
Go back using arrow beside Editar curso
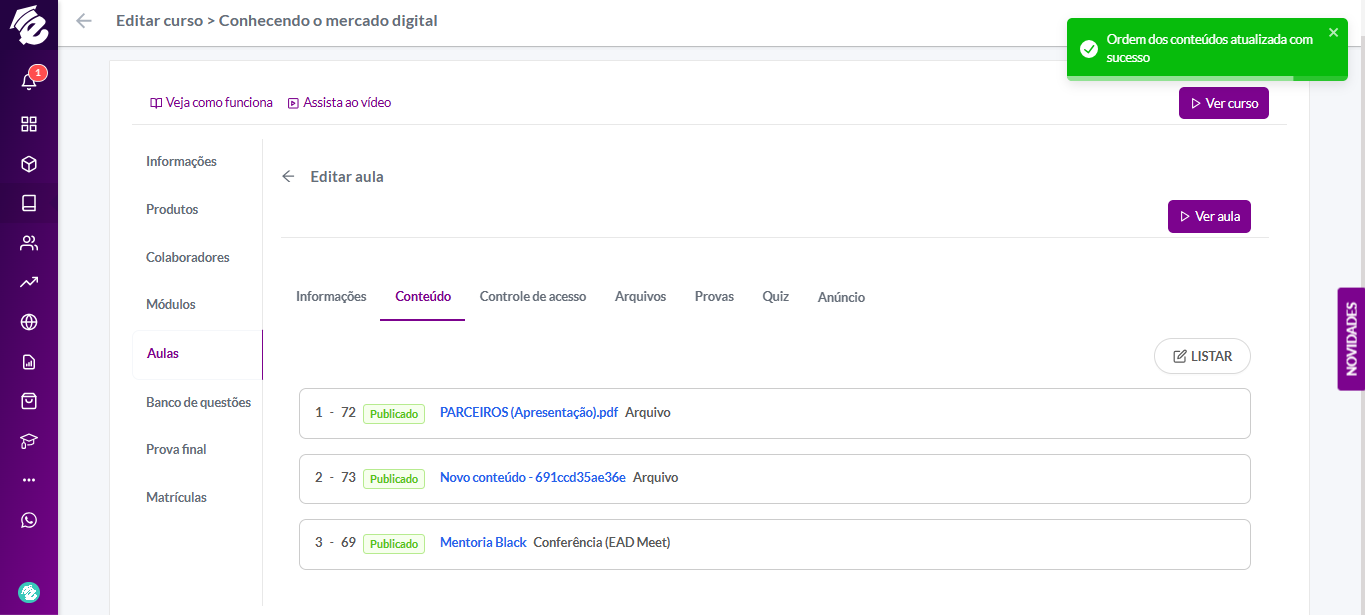point(84,20)
